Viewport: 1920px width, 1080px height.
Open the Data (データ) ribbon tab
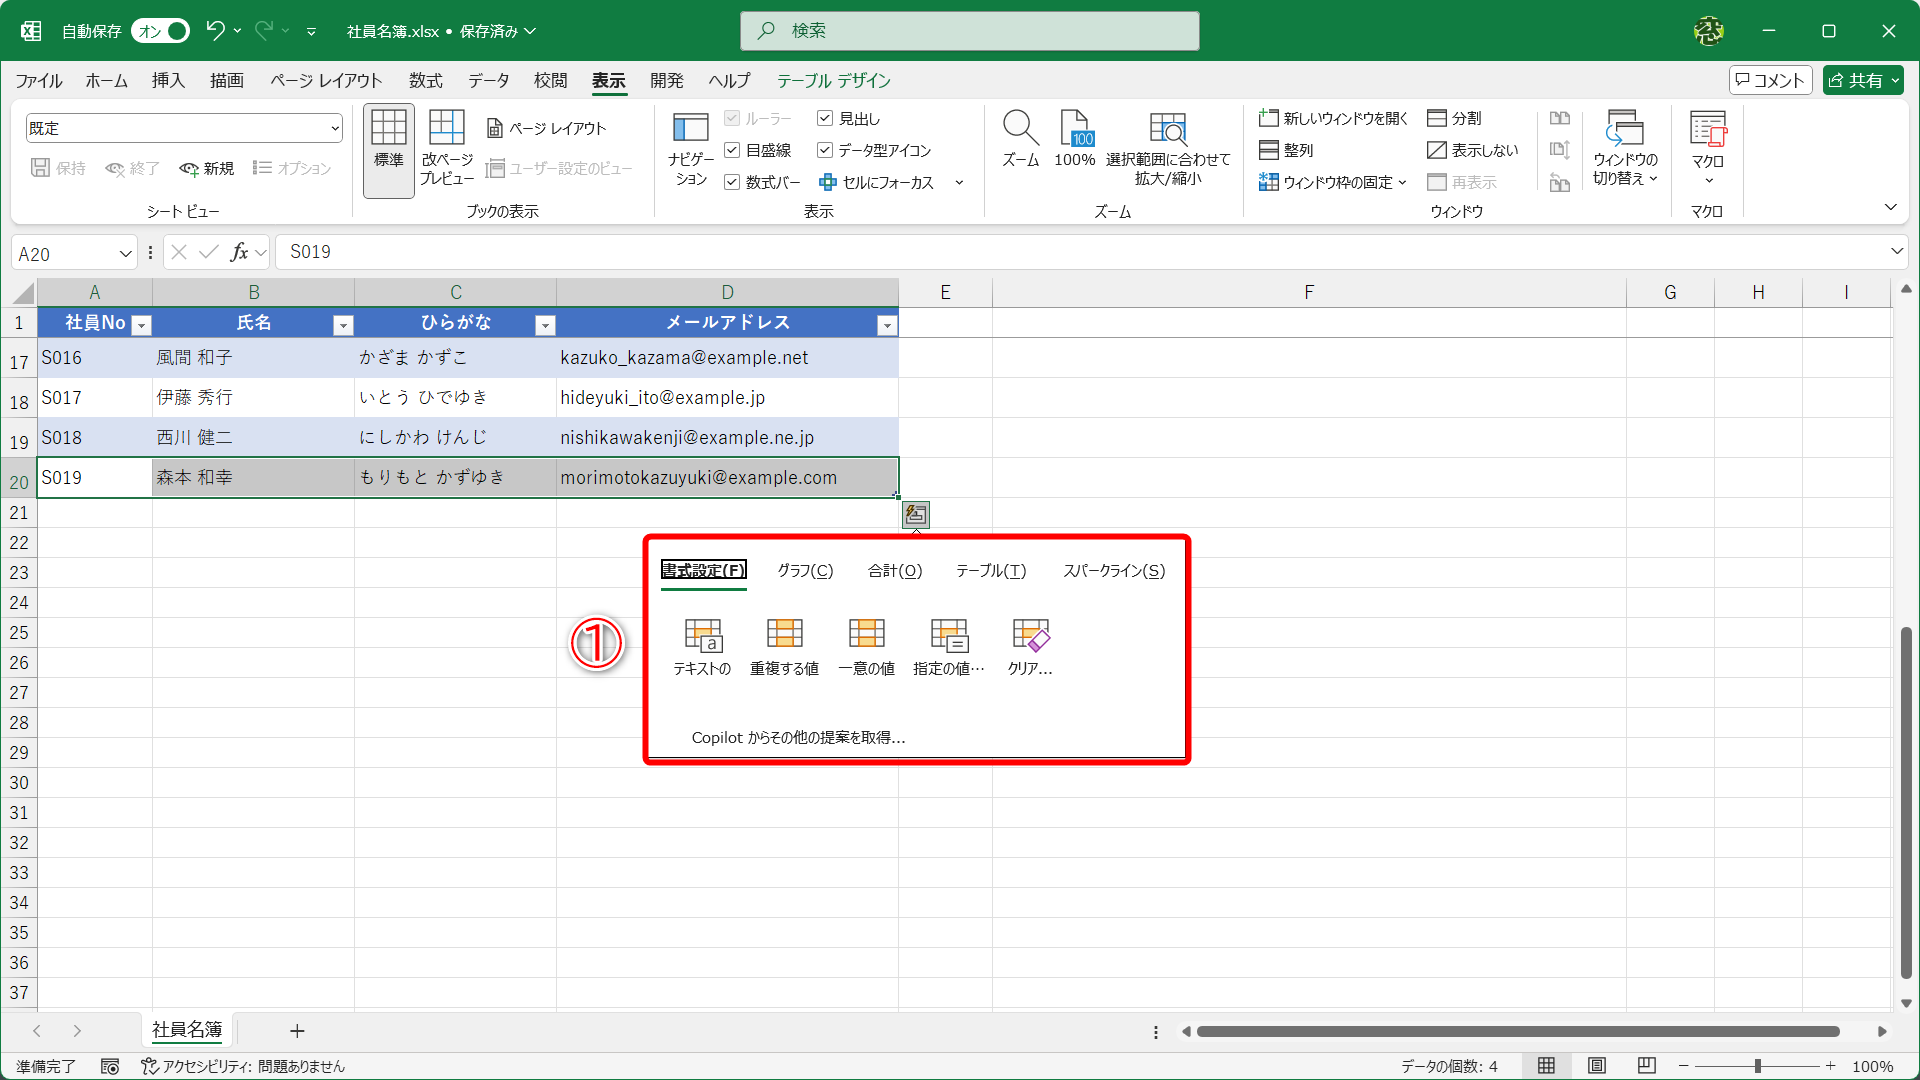click(488, 81)
